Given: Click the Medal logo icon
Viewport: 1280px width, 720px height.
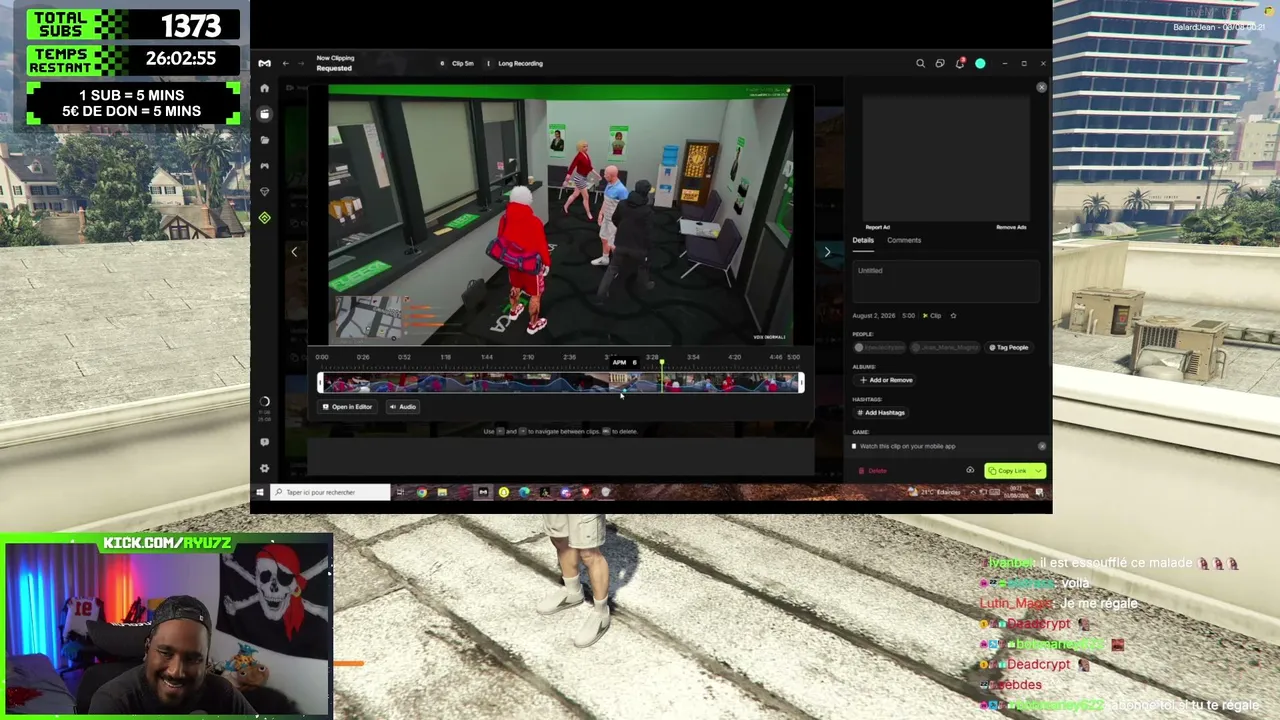Looking at the screenshot, I should [264, 63].
